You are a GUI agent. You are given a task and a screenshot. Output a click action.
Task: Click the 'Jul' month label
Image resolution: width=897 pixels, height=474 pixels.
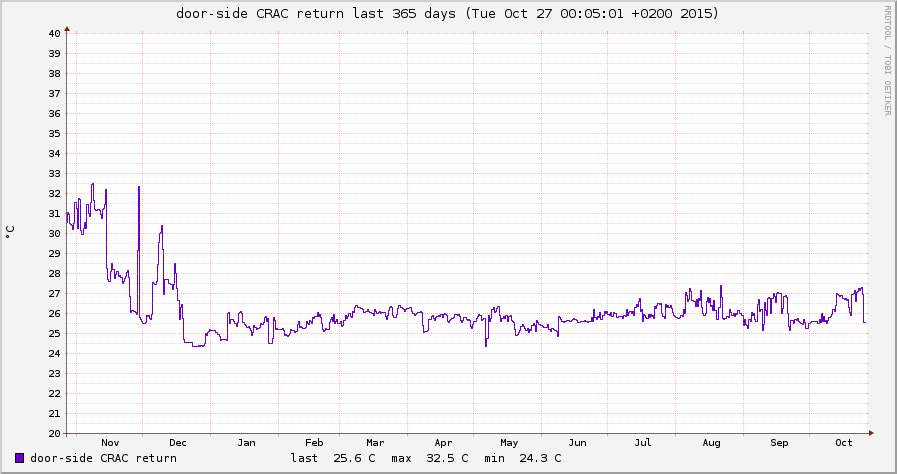[643, 443]
